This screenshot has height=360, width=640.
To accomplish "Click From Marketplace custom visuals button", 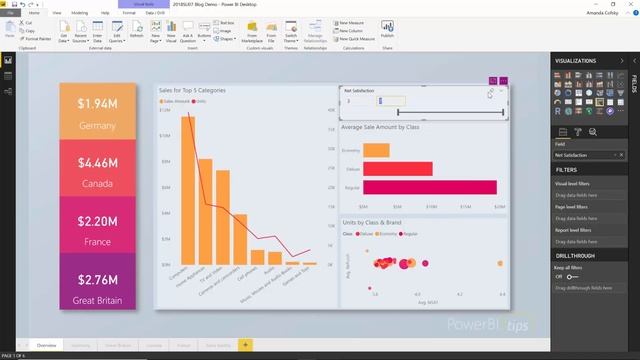I will (252, 31).
